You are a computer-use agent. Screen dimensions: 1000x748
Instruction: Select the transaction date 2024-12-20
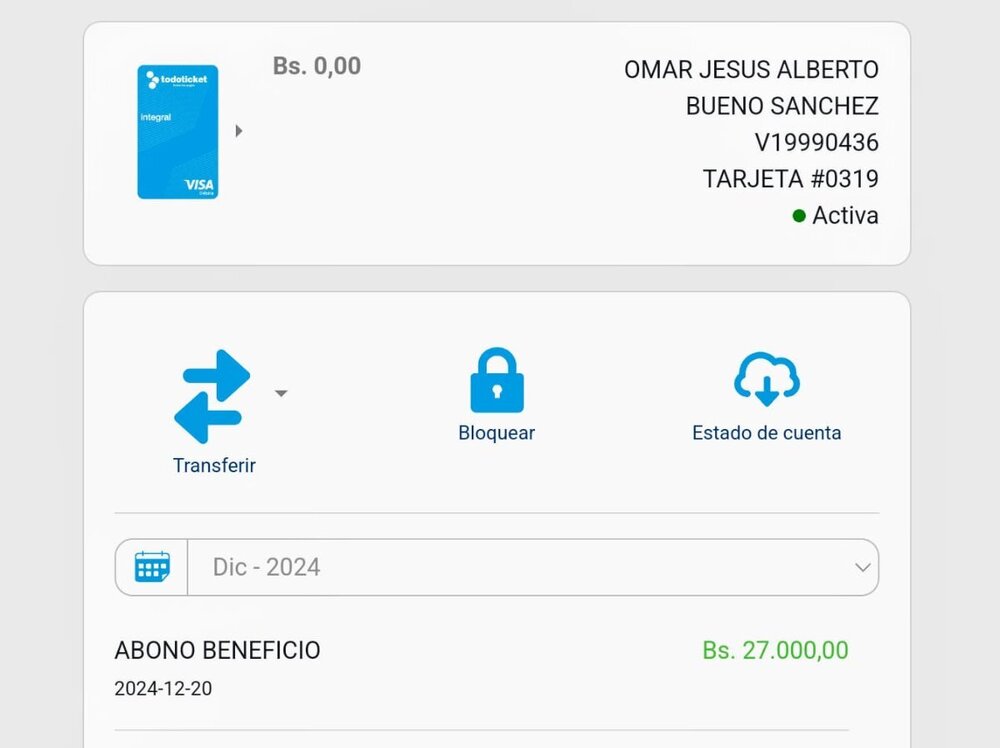point(163,689)
